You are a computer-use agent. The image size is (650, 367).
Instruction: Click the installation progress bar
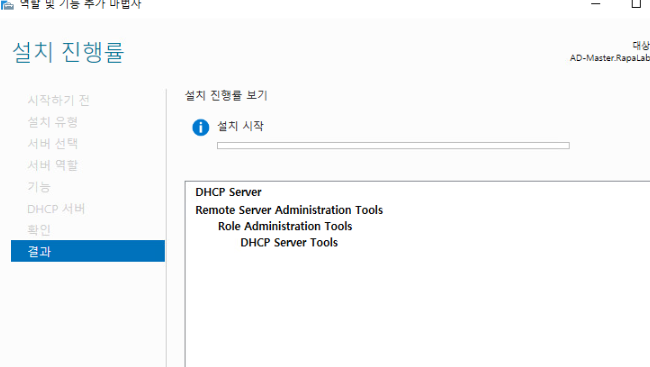click(x=393, y=146)
